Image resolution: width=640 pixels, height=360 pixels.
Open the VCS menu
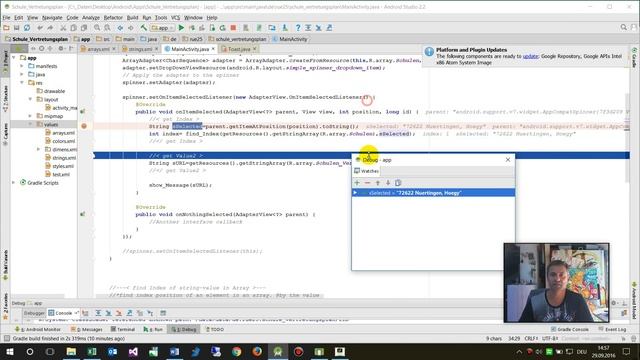175,18
